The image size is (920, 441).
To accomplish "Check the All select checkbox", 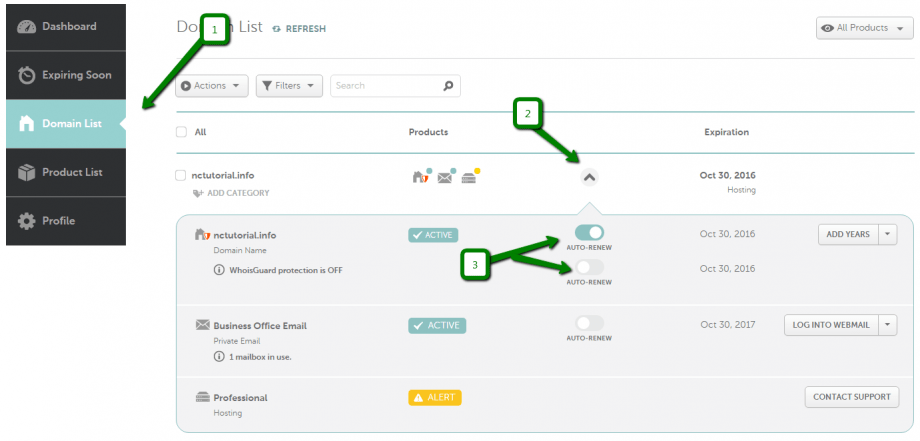I will pos(181,132).
